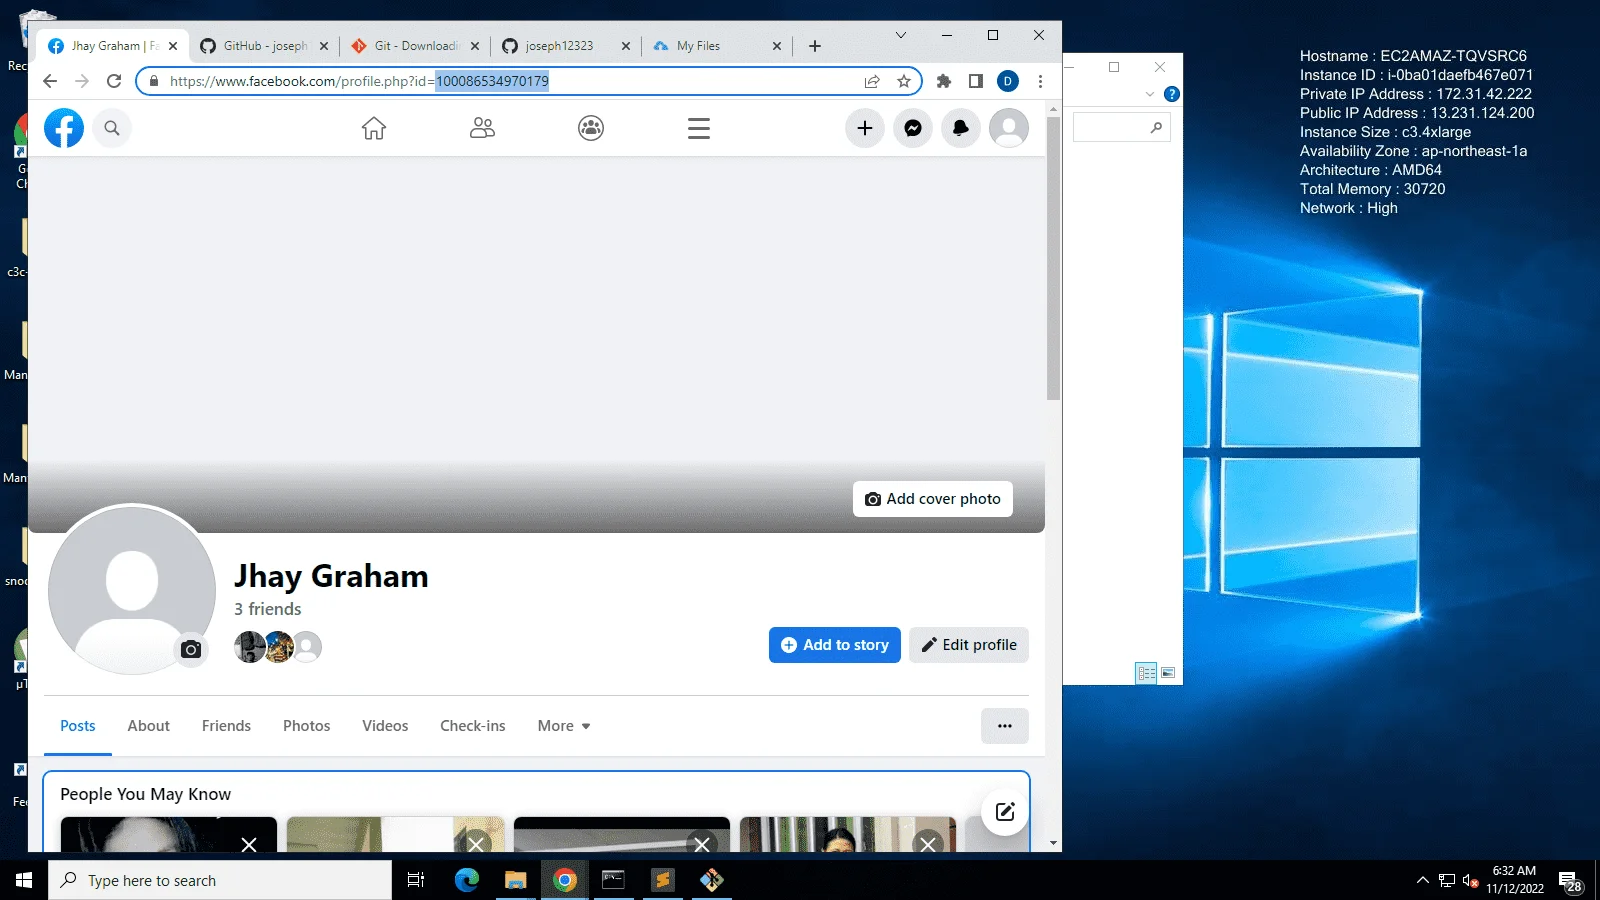Switch to details view in the Explorer window
The height and width of the screenshot is (900, 1600).
[x=1146, y=673]
